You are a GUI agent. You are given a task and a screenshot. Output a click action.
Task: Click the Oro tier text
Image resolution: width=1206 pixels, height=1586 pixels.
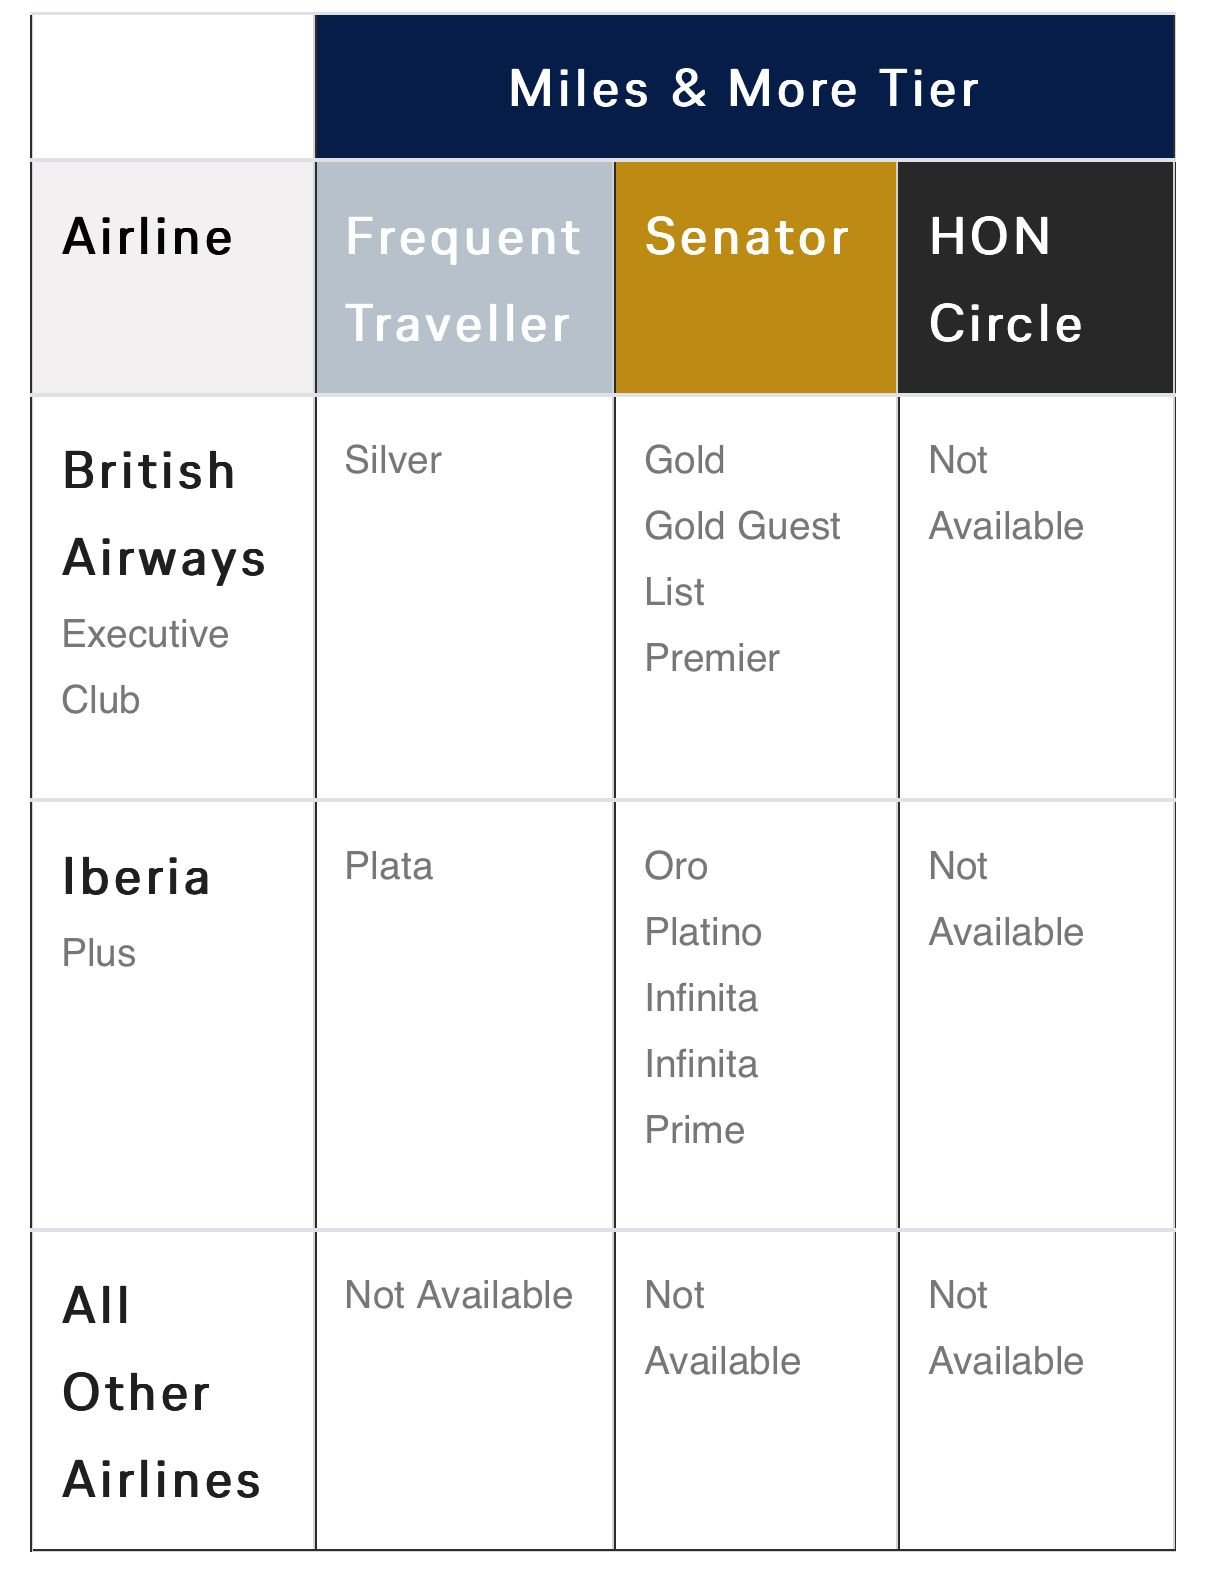(676, 866)
